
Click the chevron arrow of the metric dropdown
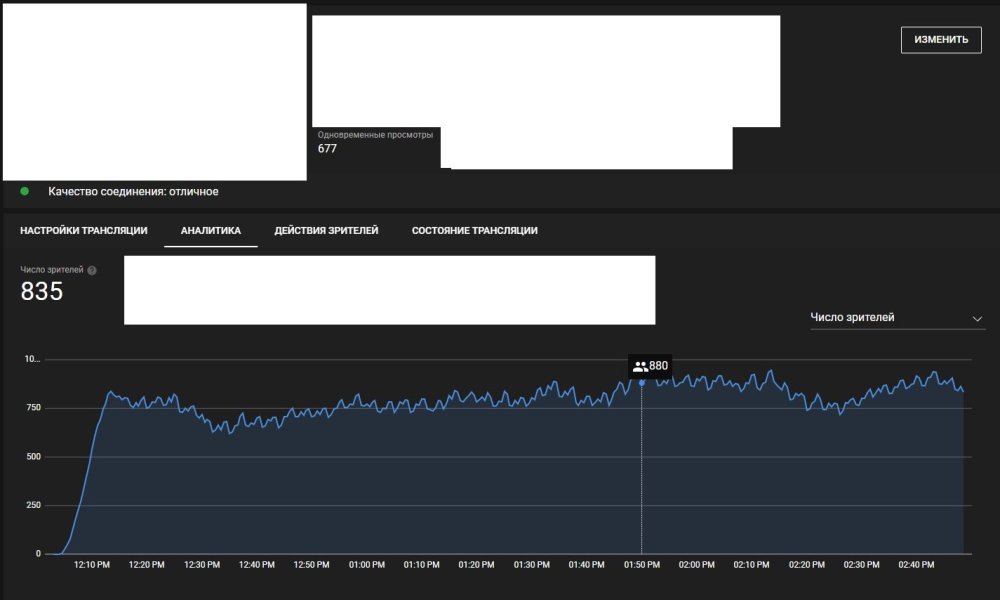[x=977, y=319]
